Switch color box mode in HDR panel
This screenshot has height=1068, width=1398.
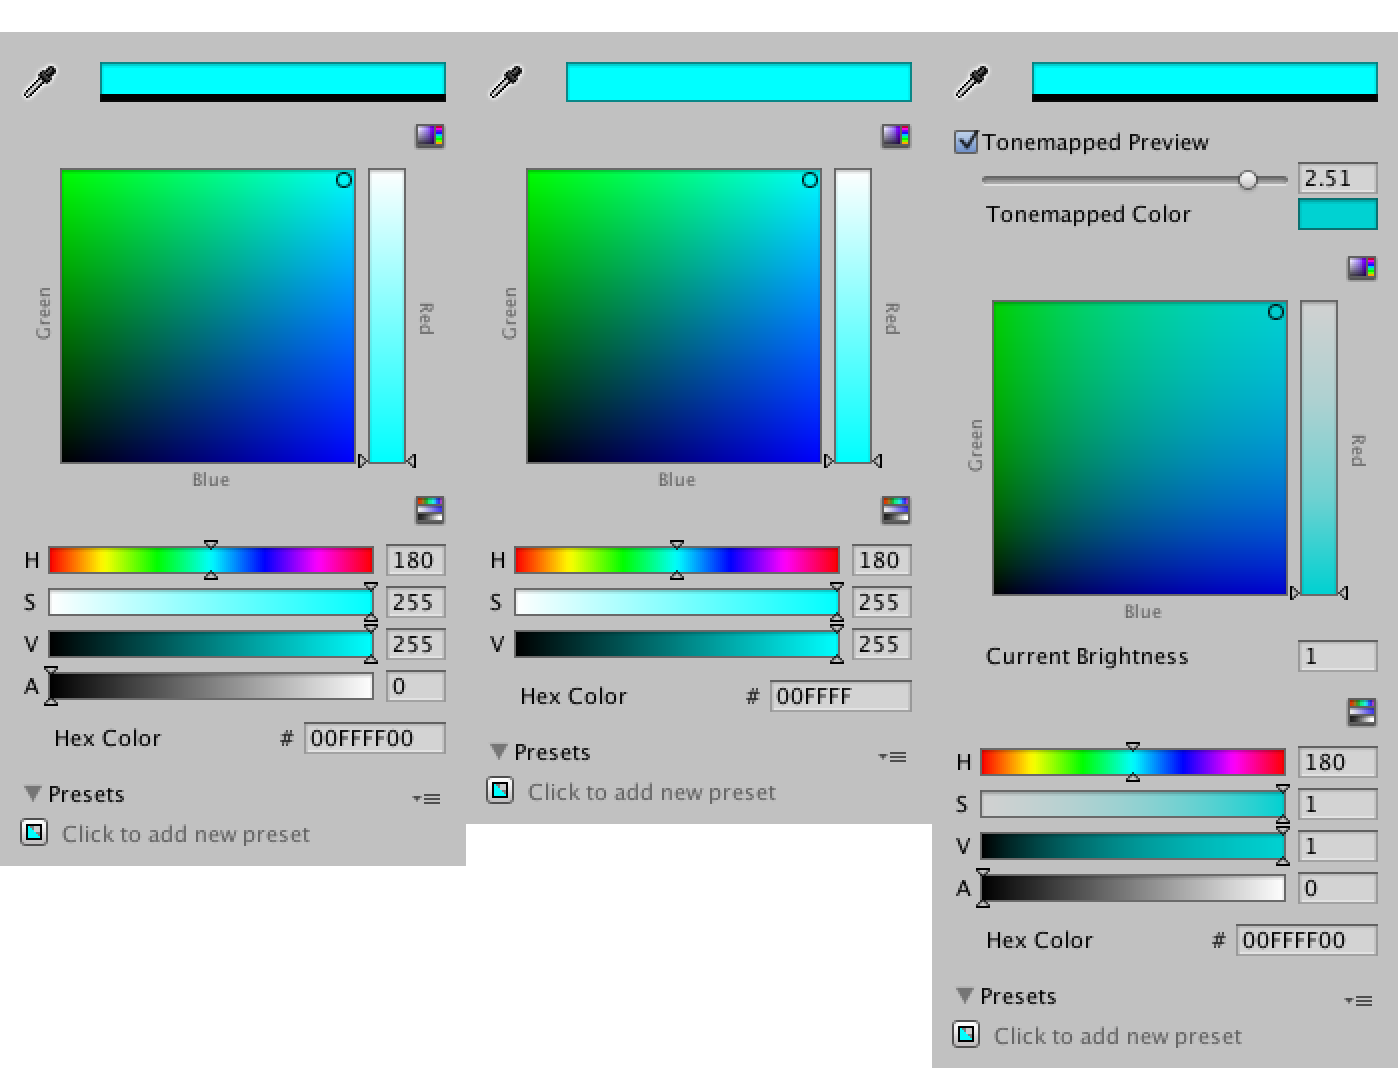[1362, 268]
